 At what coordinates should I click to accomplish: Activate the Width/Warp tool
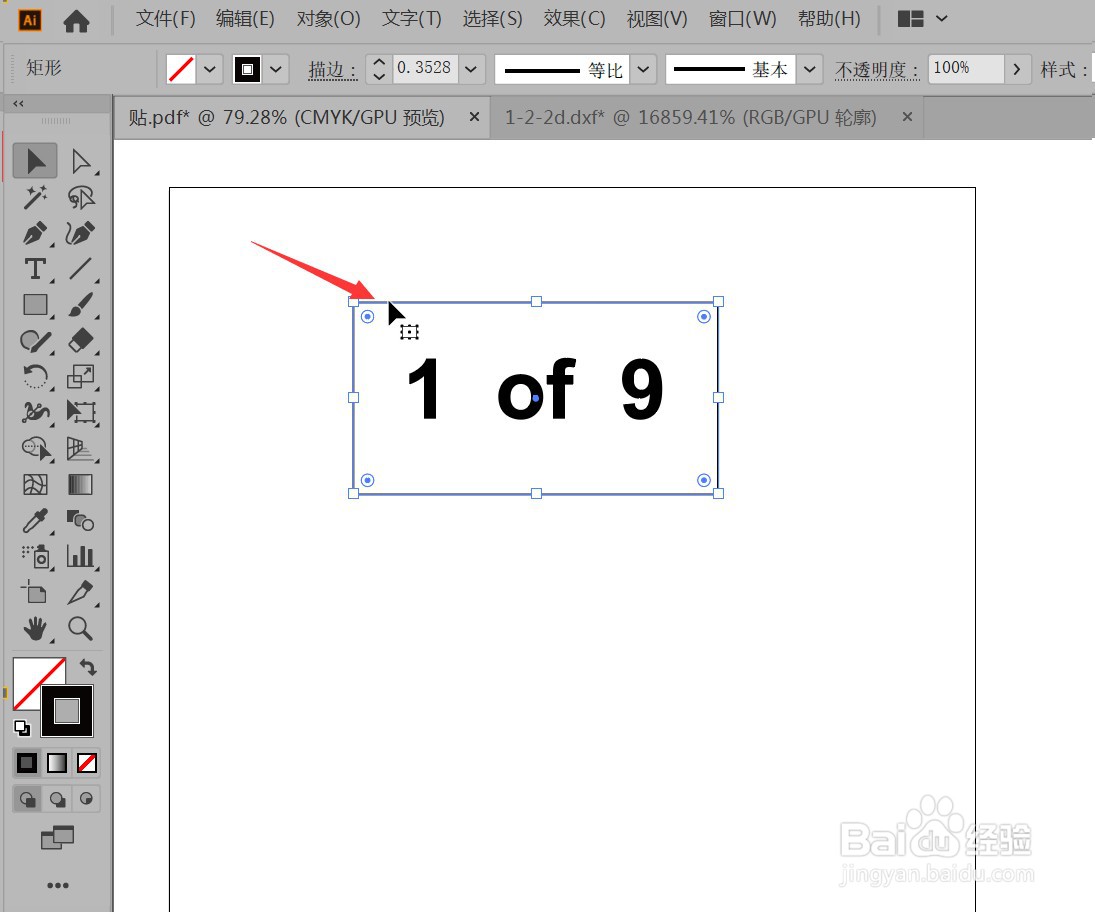35,413
